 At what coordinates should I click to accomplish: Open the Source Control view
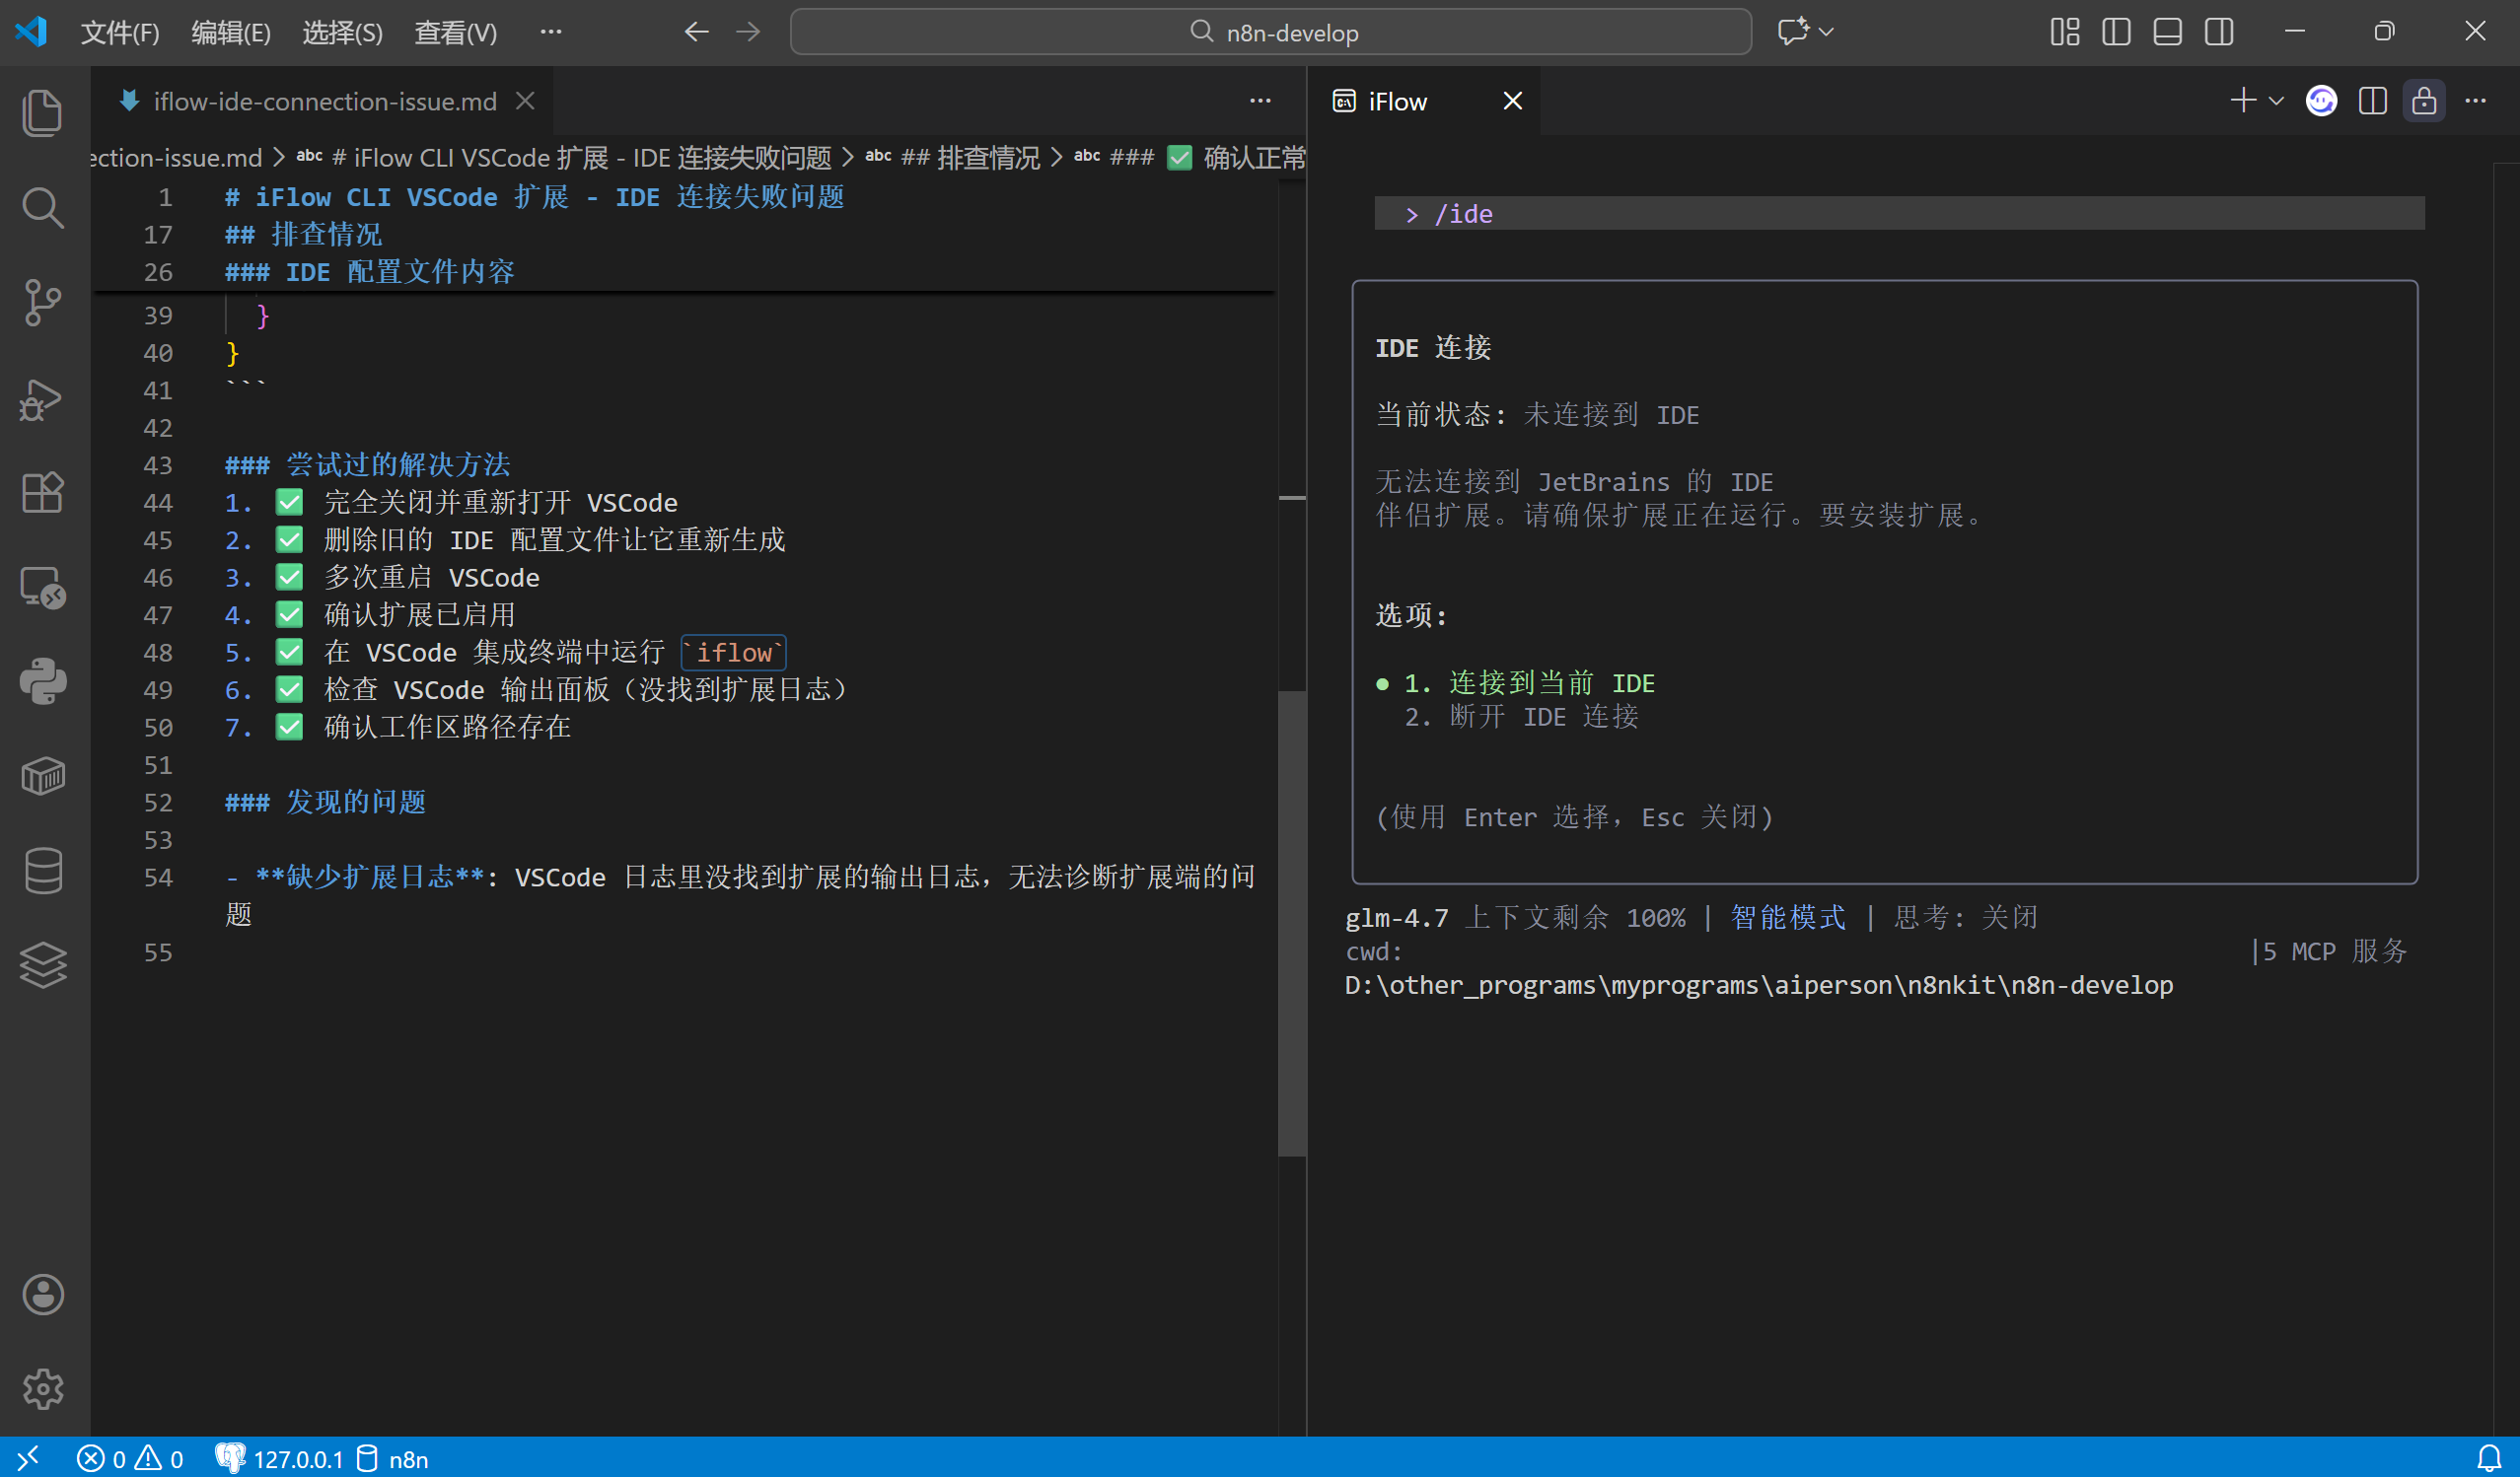(x=42, y=302)
